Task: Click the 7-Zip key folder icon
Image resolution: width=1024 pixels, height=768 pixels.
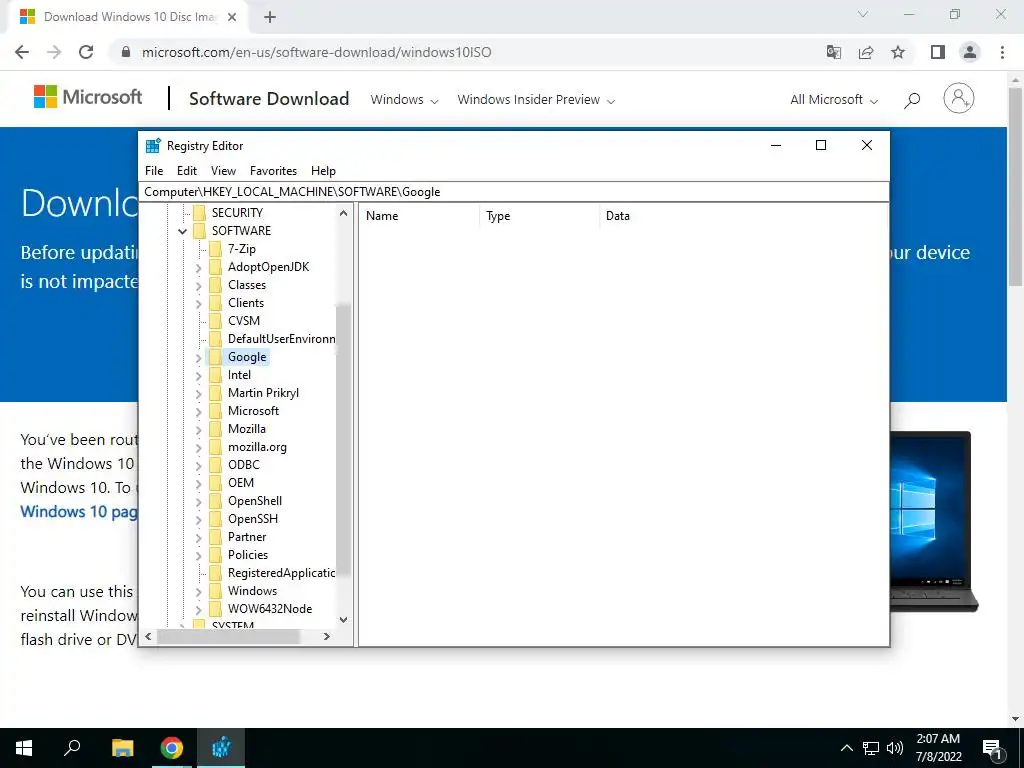Action: coord(215,249)
